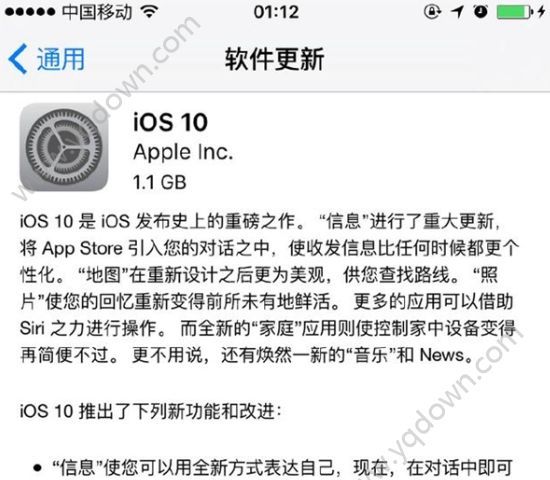Tap the alarm clock status icon
This screenshot has height=480, width=550.
pyautogui.click(x=481, y=12)
